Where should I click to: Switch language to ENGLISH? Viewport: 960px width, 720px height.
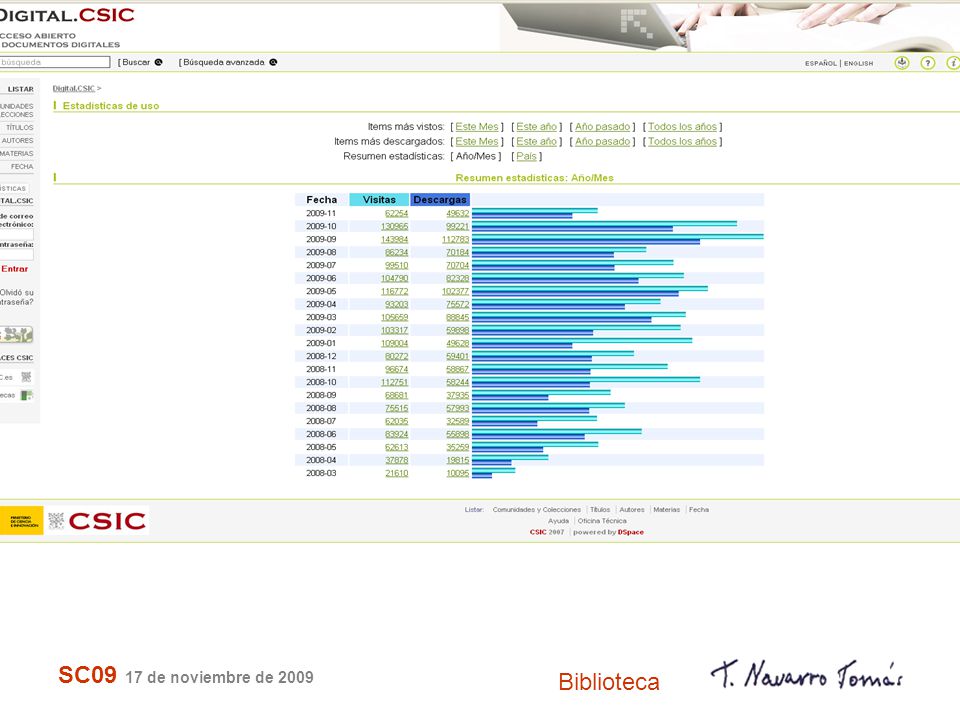tap(858, 63)
